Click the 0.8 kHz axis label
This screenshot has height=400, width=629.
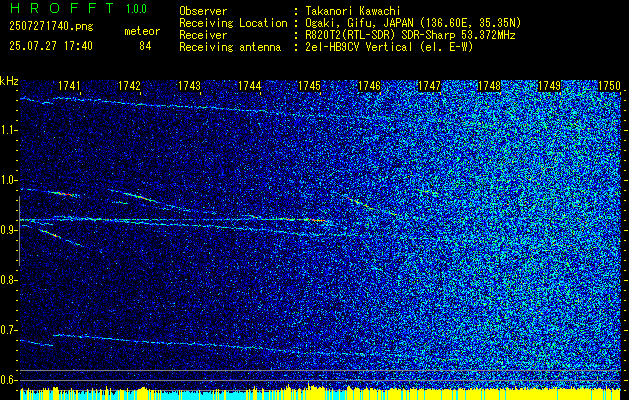point(7,280)
